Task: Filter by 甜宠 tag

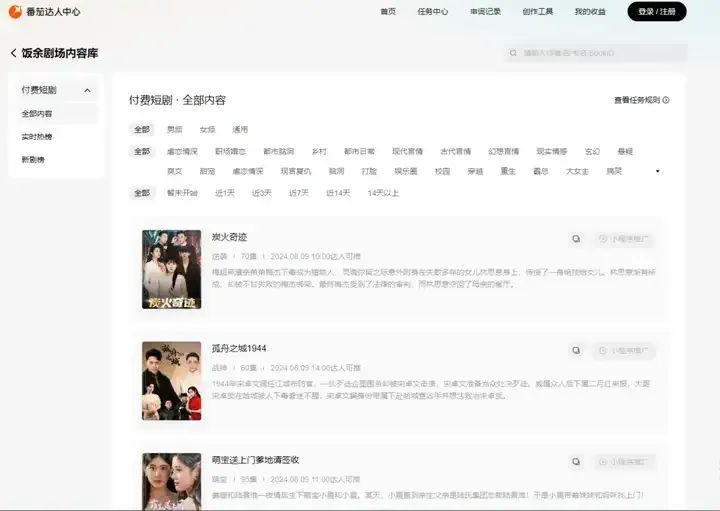Action: coord(208,171)
